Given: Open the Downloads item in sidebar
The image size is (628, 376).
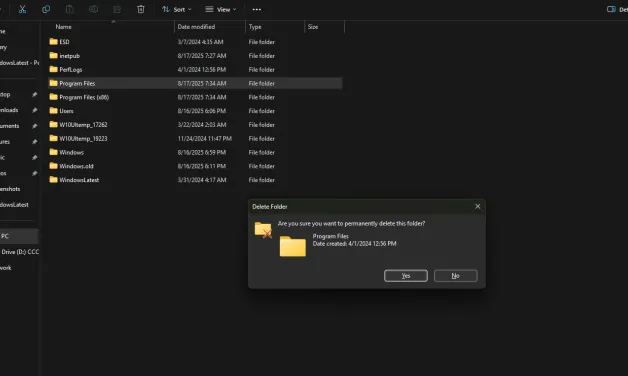Looking at the screenshot, I should 9,110.
